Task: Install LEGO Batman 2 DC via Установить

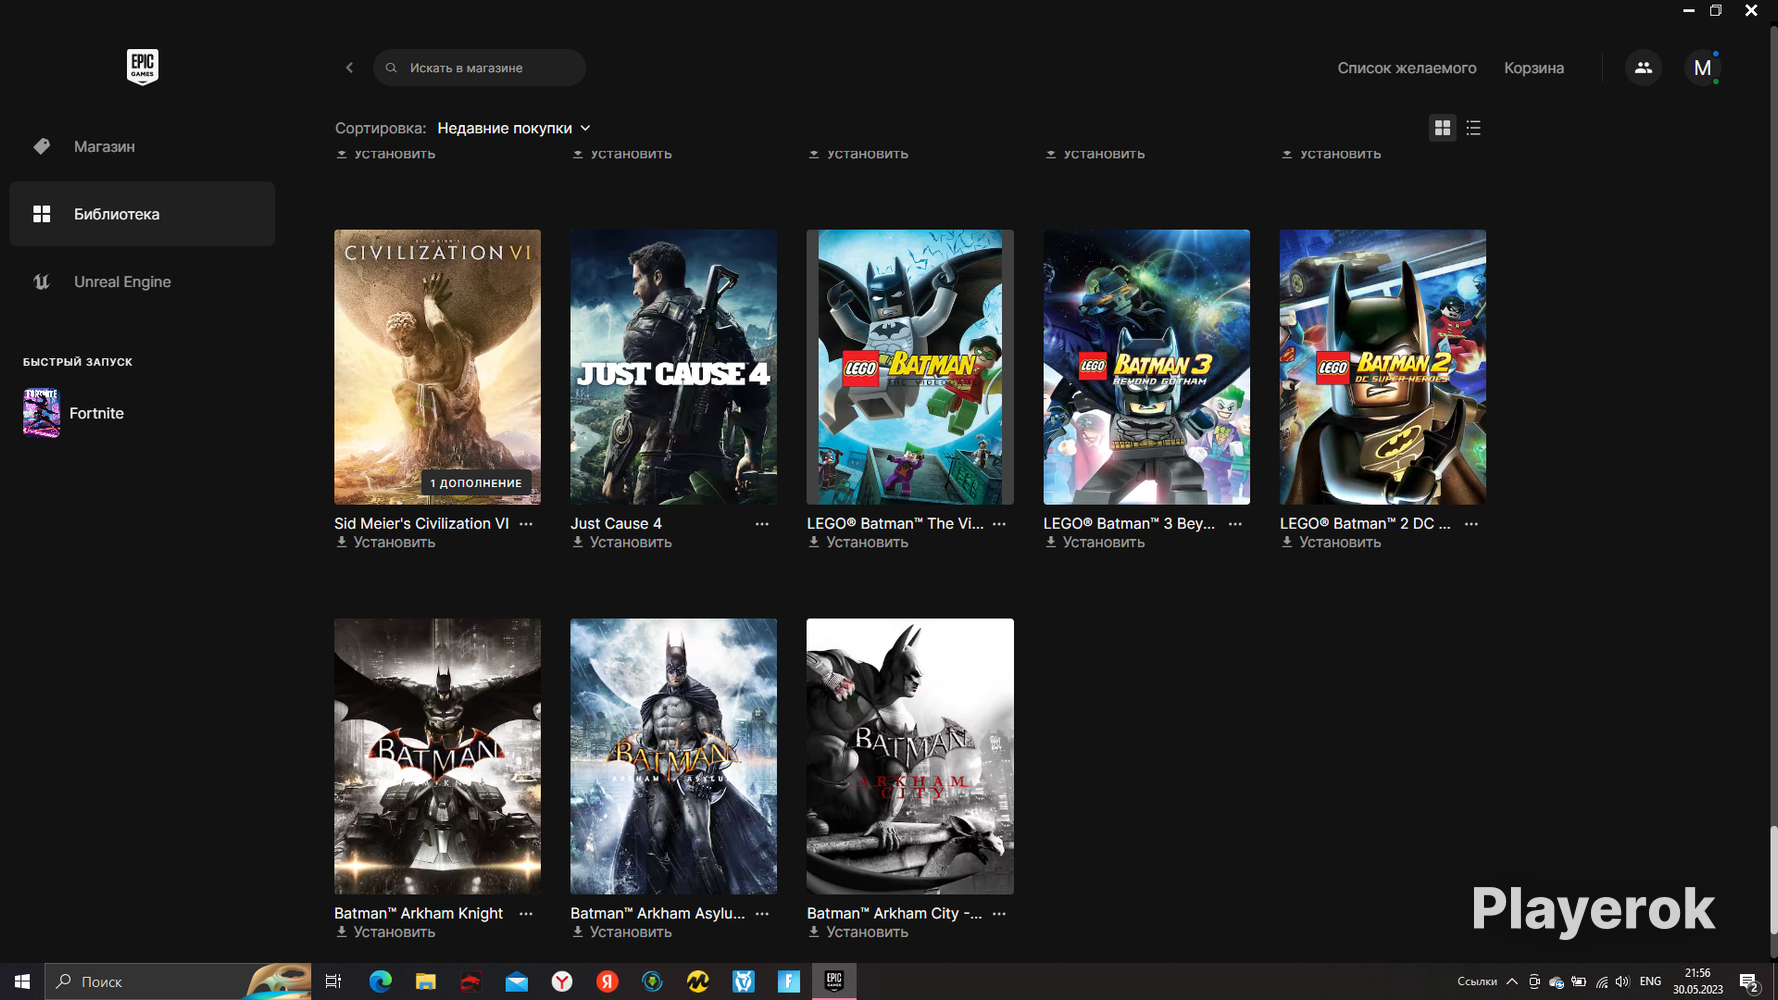Action: point(1331,543)
